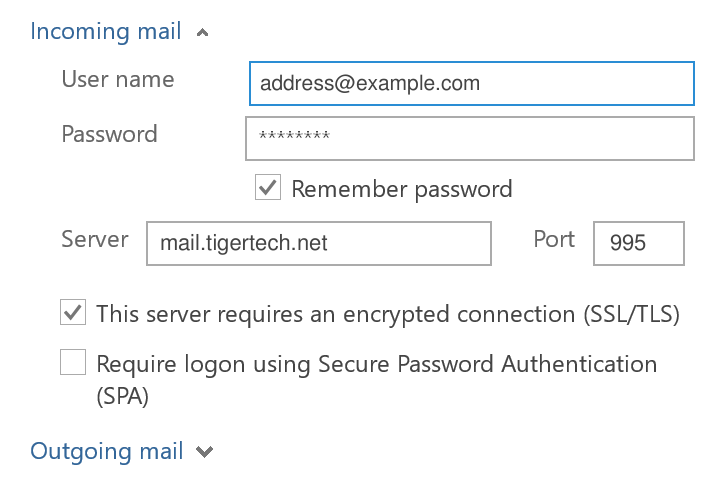The image size is (728, 491).
Task: Click the User name label
Action: (118, 80)
